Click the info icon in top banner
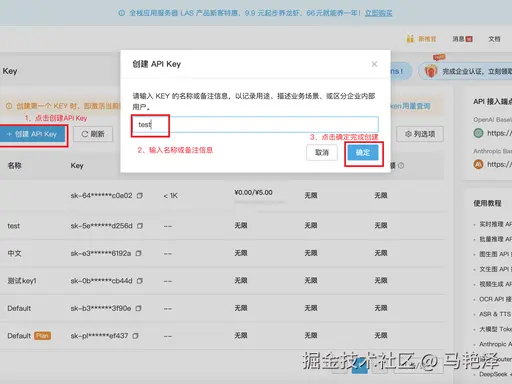The image size is (512, 384). point(122,13)
